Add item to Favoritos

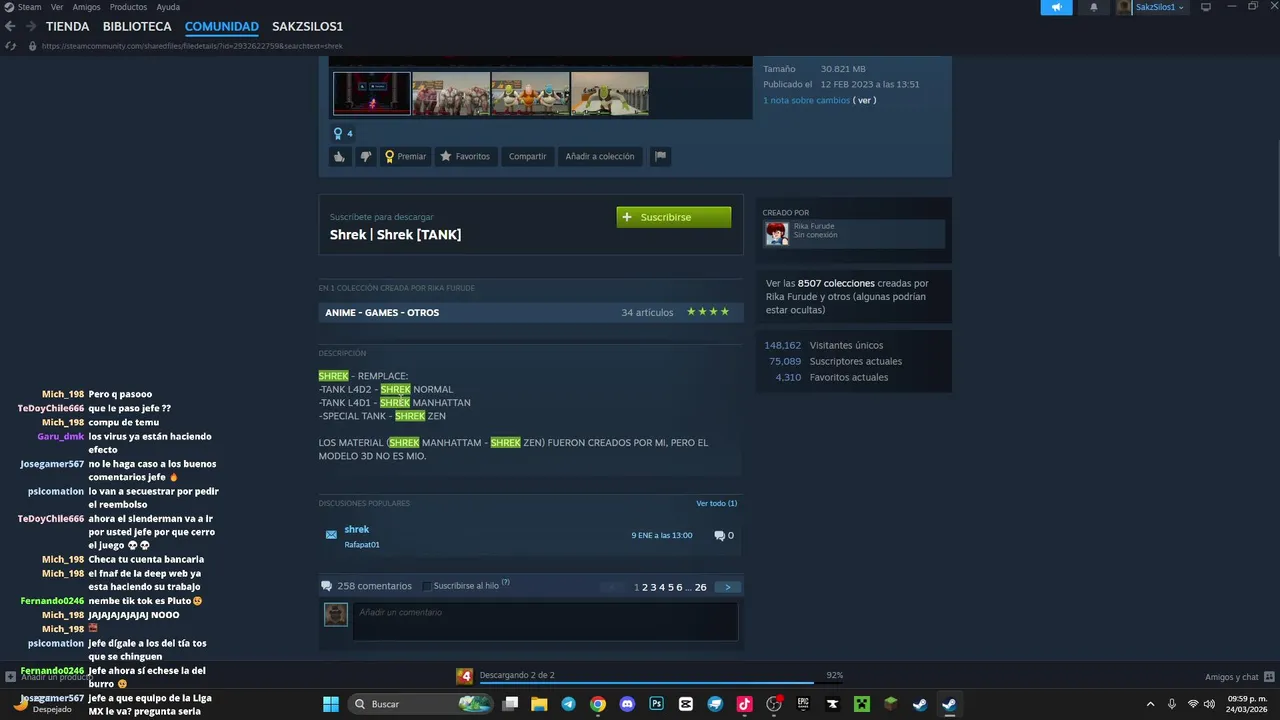coord(465,156)
